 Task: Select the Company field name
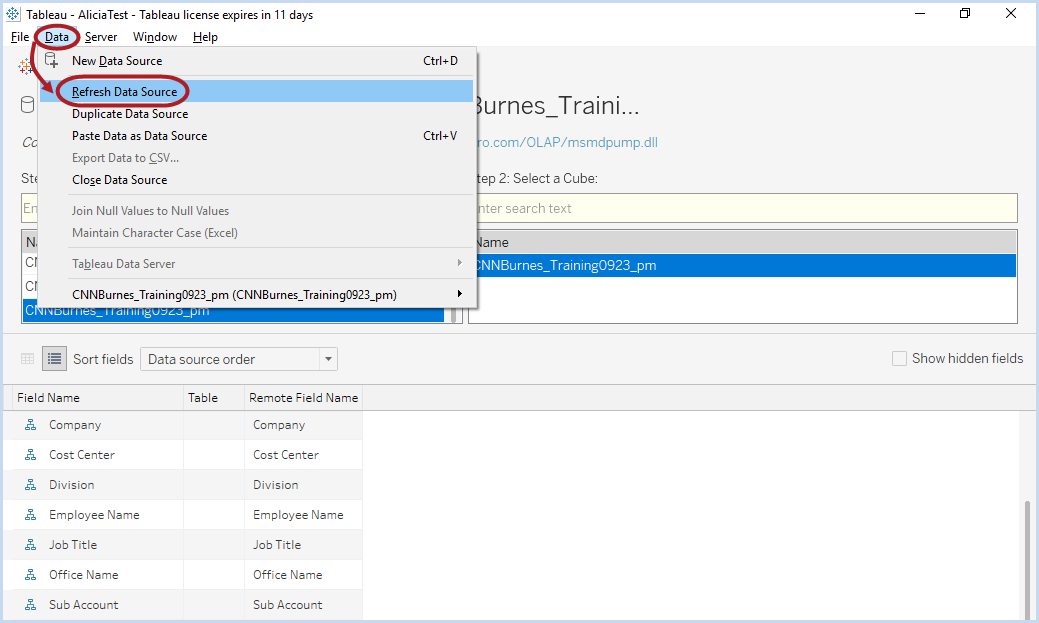click(75, 425)
